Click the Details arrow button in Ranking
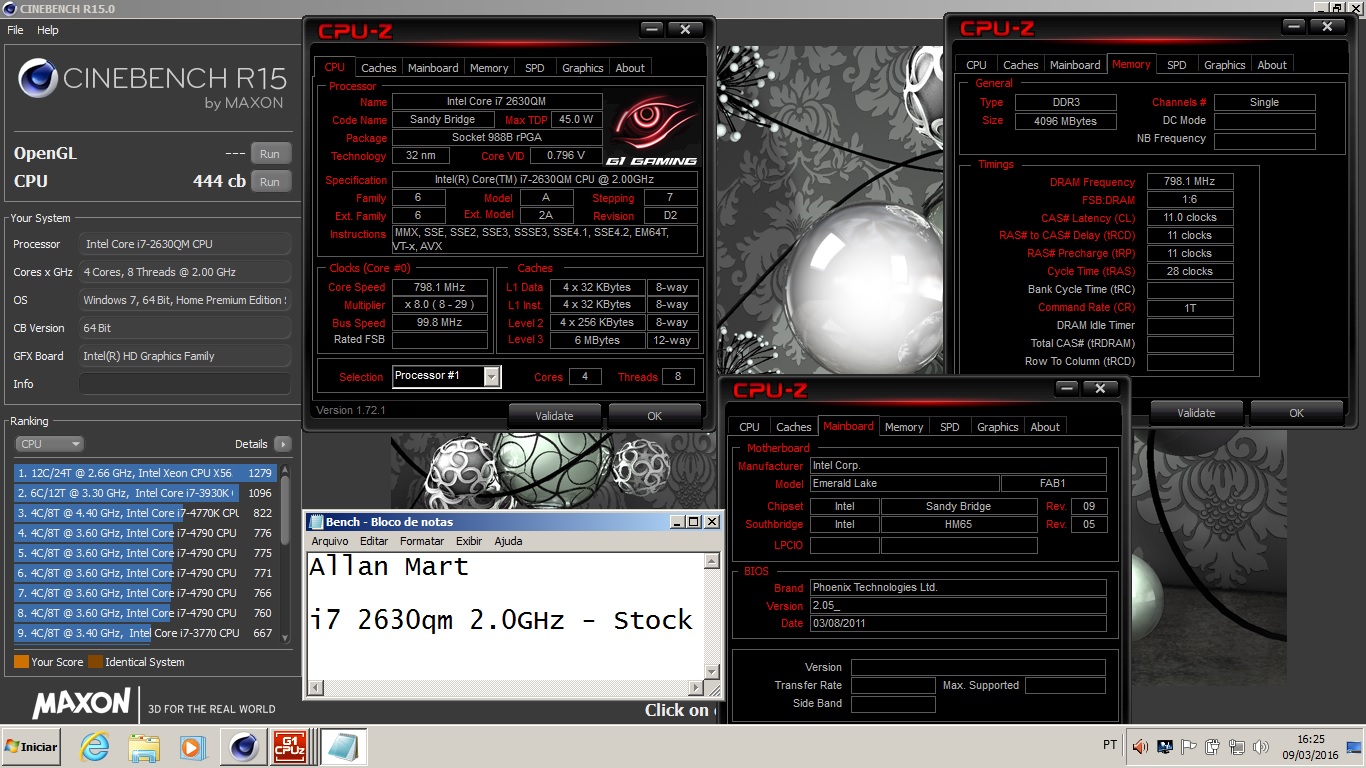 click(x=282, y=444)
